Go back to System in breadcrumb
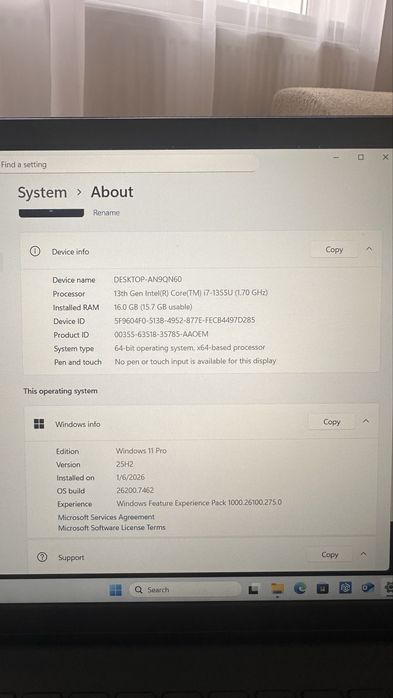This screenshot has height=698, width=393. click(x=42, y=193)
